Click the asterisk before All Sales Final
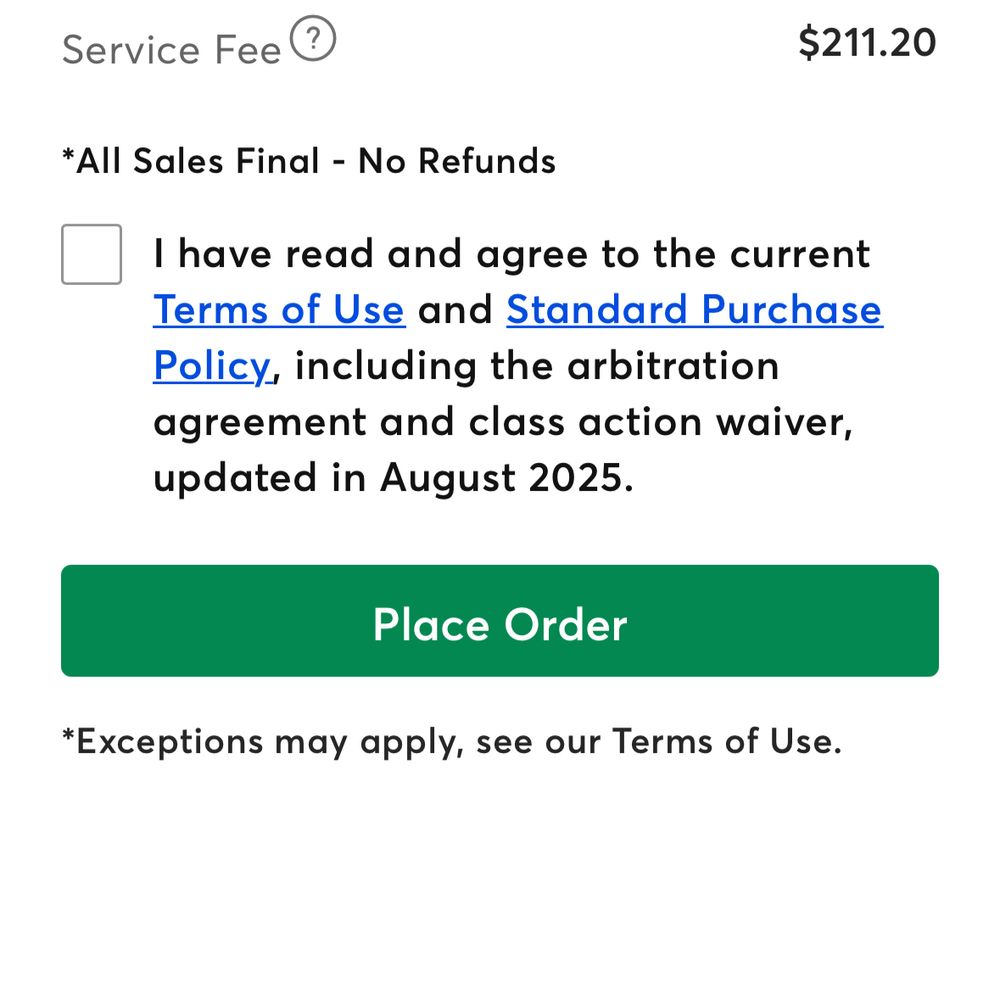1000x992 pixels. tap(68, 155)
